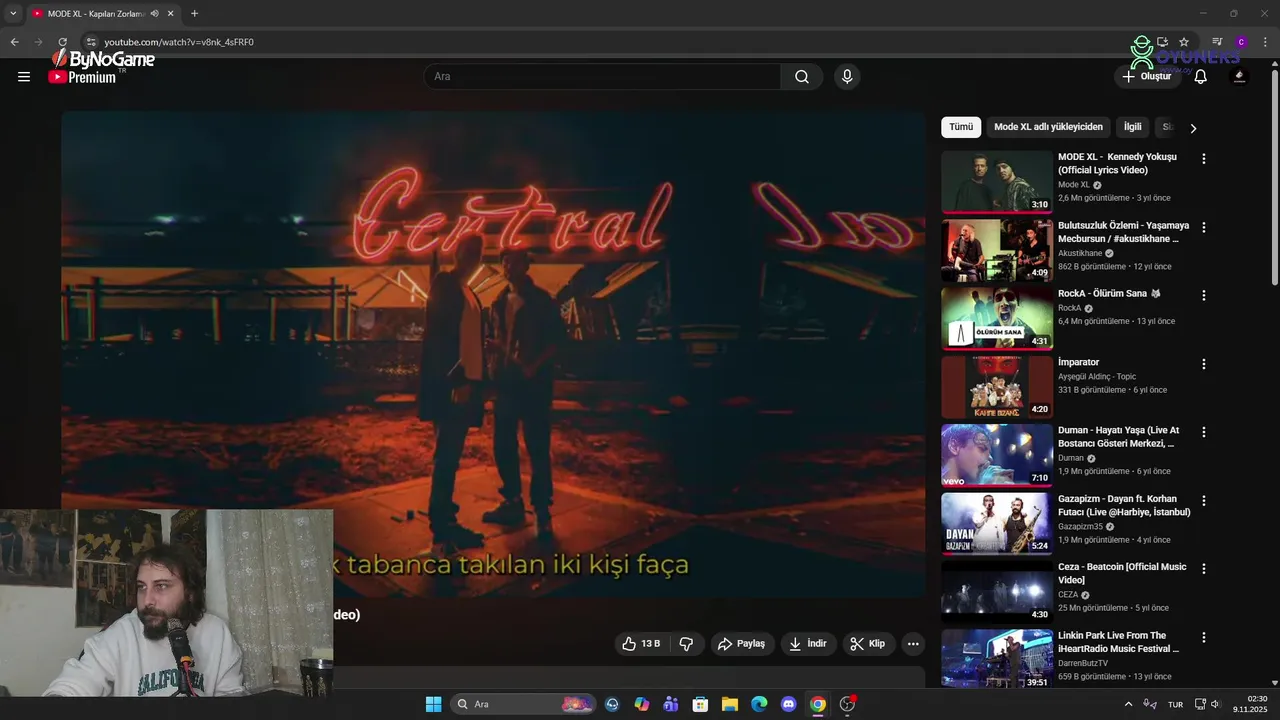Click the search magnifier button
This screenshot has width=1280, height=720.
coord(802,77)
